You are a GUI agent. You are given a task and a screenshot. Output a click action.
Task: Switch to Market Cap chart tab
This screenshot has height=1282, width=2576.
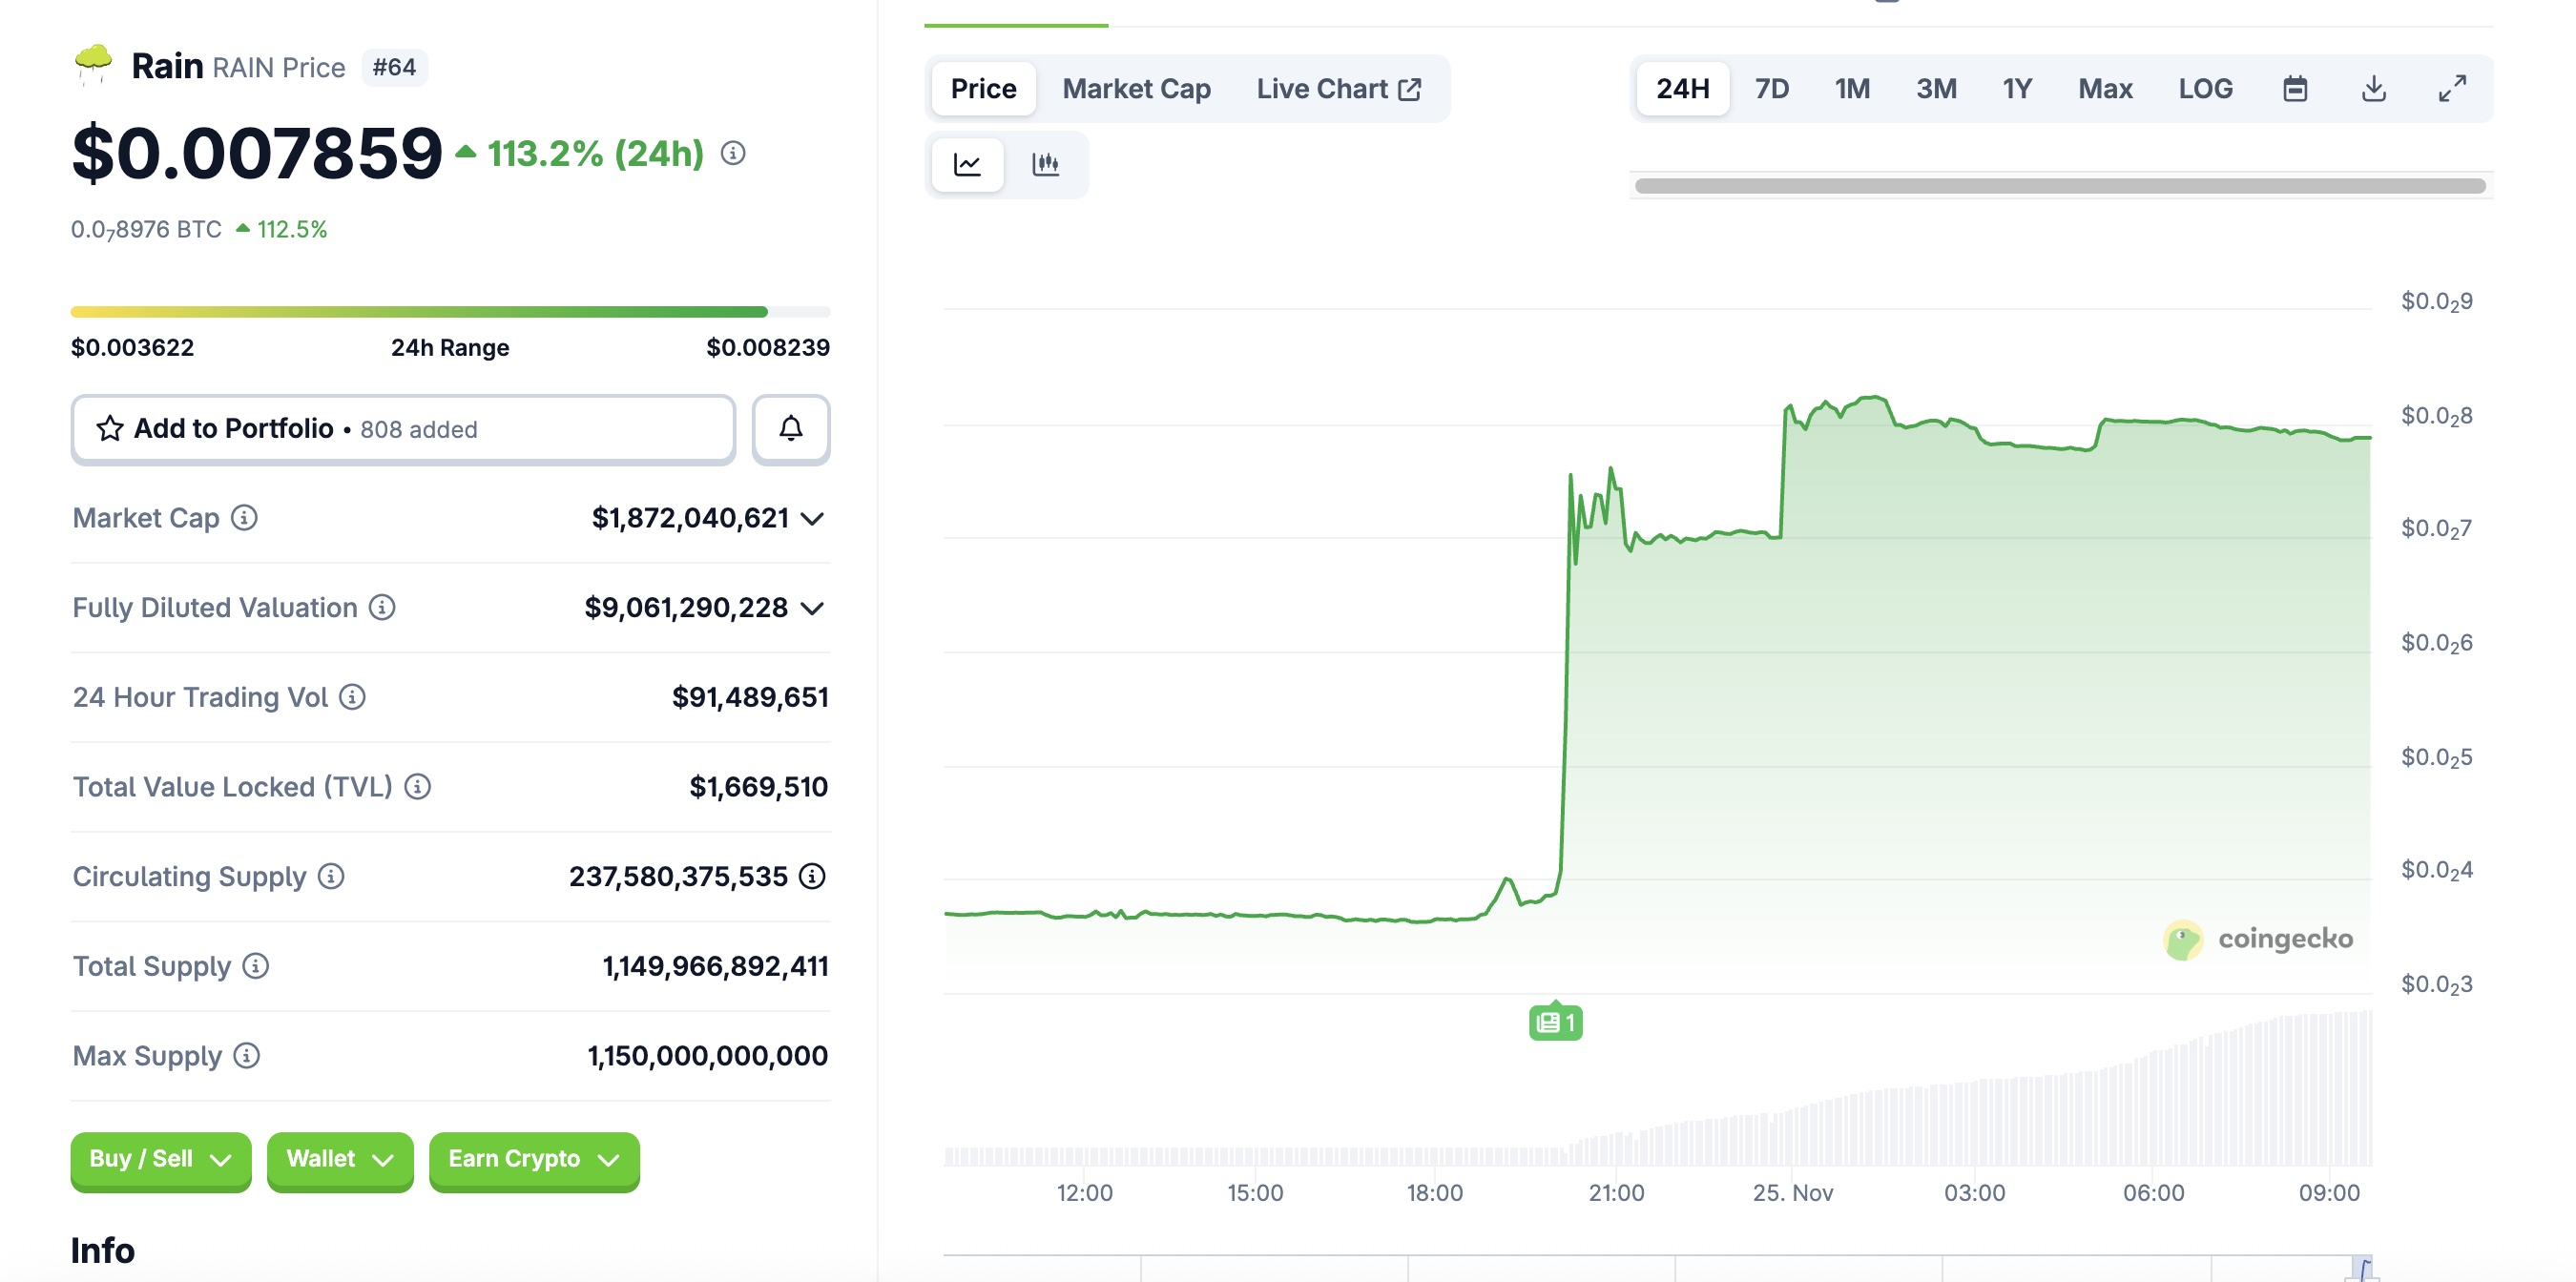point(1136,89)
